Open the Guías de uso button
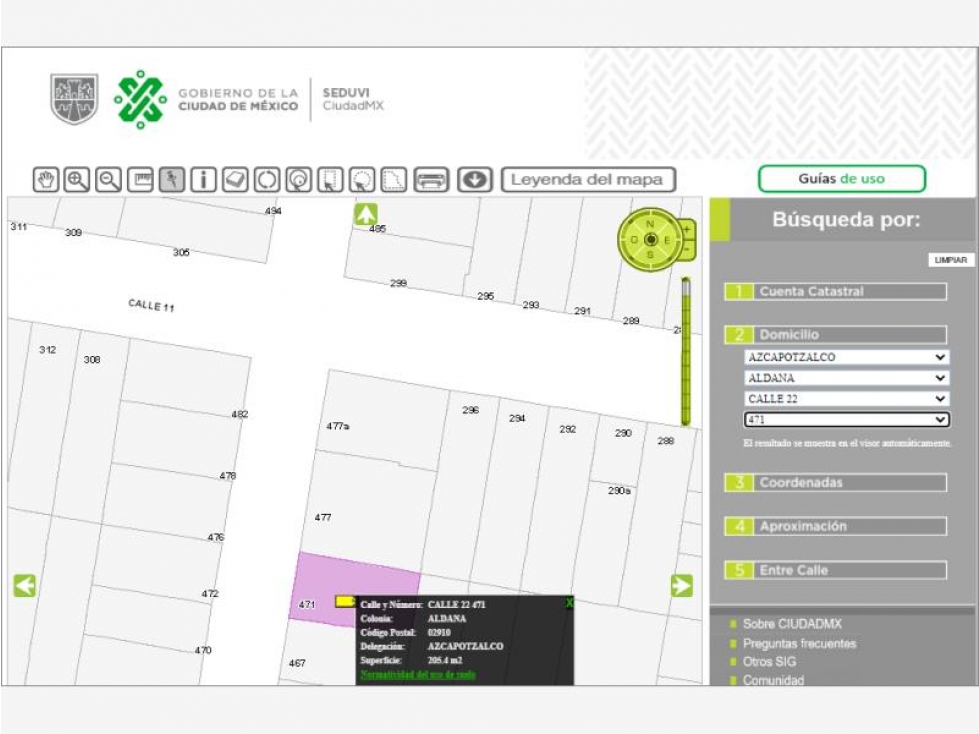This screenshot has height=734, width=979. (x=842, y=179)
